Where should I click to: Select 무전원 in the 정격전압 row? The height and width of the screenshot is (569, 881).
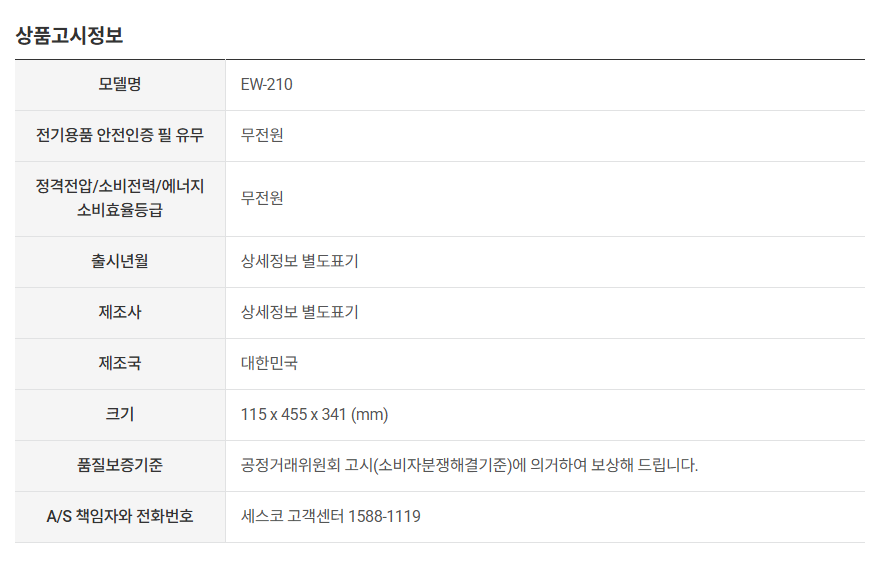262,198
